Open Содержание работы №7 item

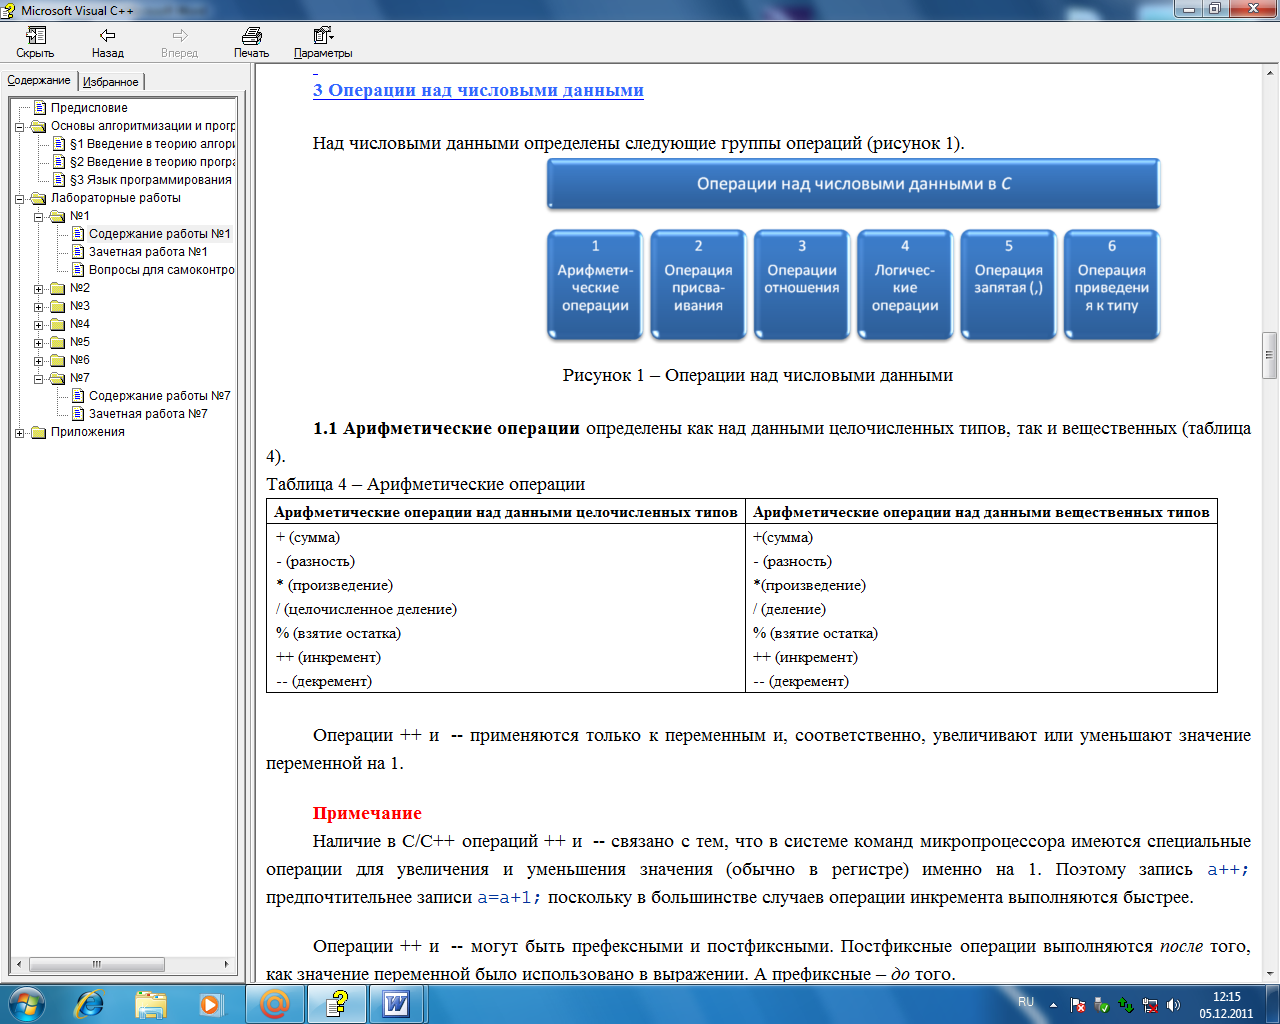point(160,396)
